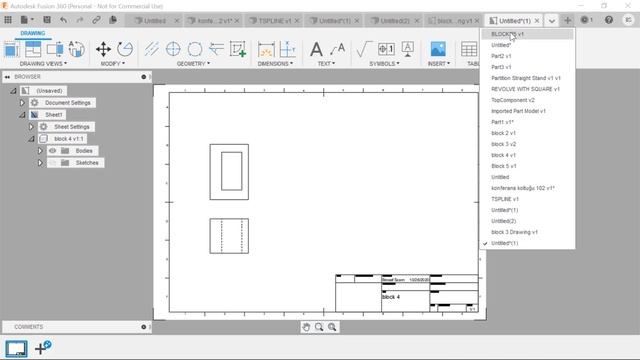
Task: Select the Feature Control Frame tool
Action: click(x=386, y=49)
